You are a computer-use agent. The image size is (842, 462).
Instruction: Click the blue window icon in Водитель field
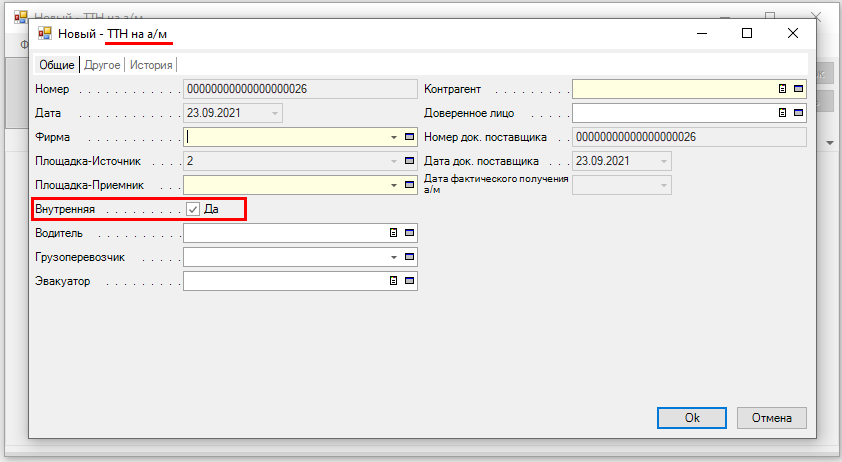[409, 233]
